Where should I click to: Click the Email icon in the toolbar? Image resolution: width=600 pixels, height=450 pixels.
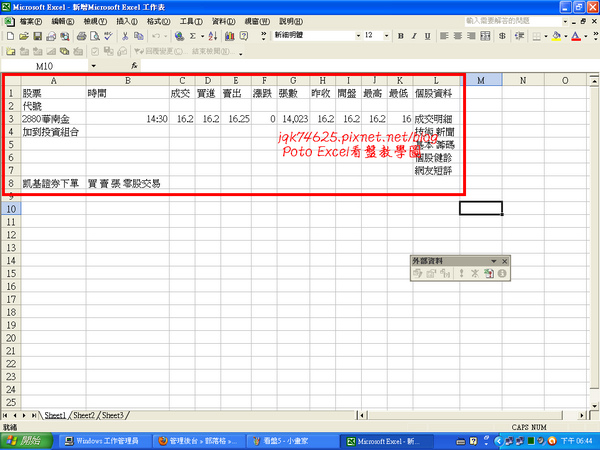51,36
